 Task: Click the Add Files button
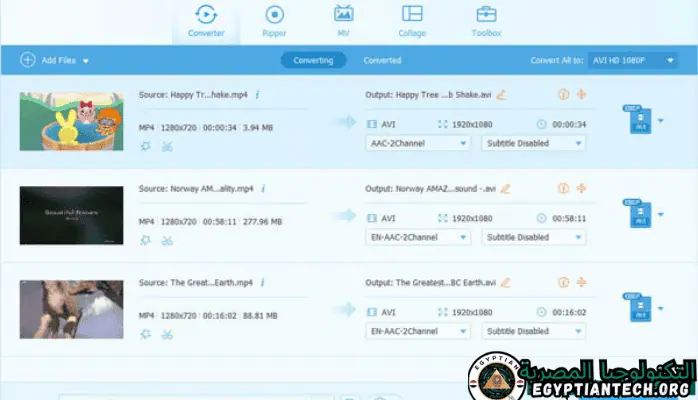point(55,60)
